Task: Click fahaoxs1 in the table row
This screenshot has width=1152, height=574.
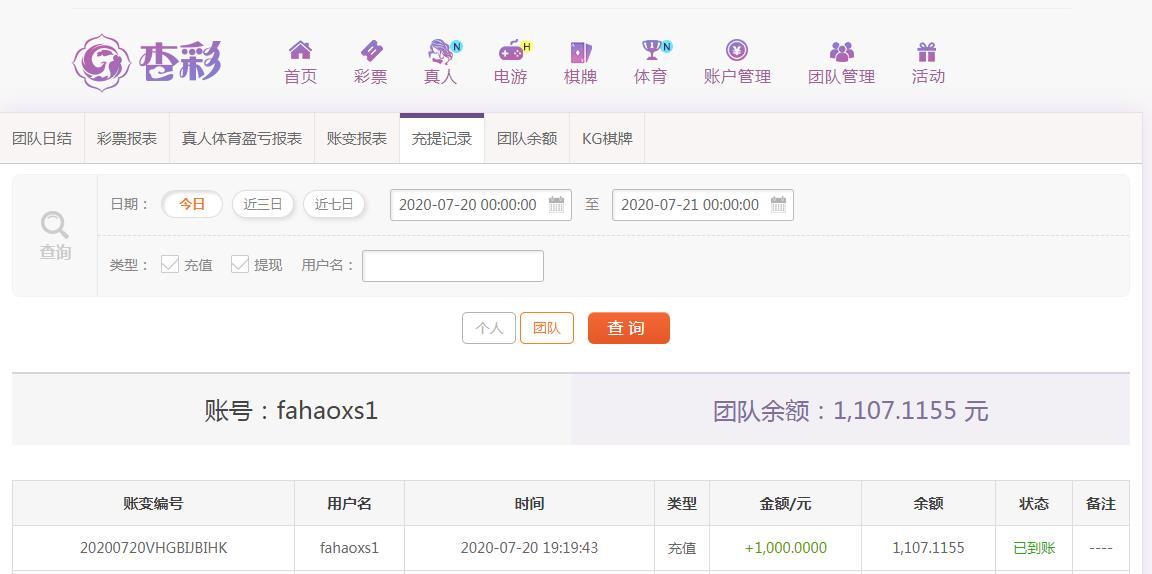Action: (x=349, y=548)
